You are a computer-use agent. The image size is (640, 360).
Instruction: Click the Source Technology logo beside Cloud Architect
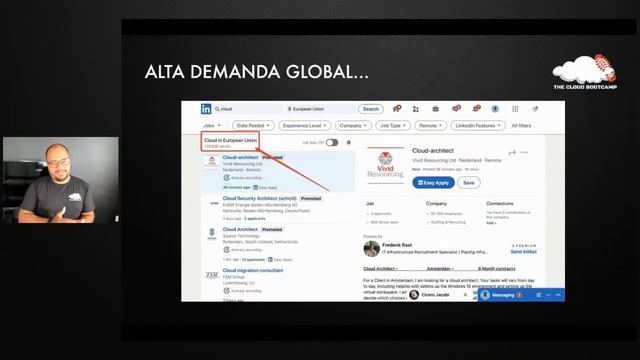coord(212,234)
